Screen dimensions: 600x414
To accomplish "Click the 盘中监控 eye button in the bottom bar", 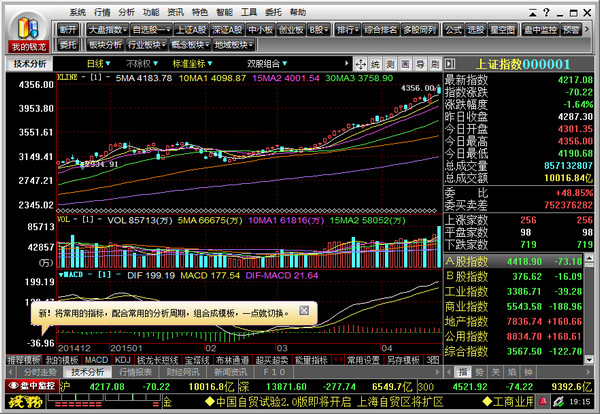I will click(32, 386).
